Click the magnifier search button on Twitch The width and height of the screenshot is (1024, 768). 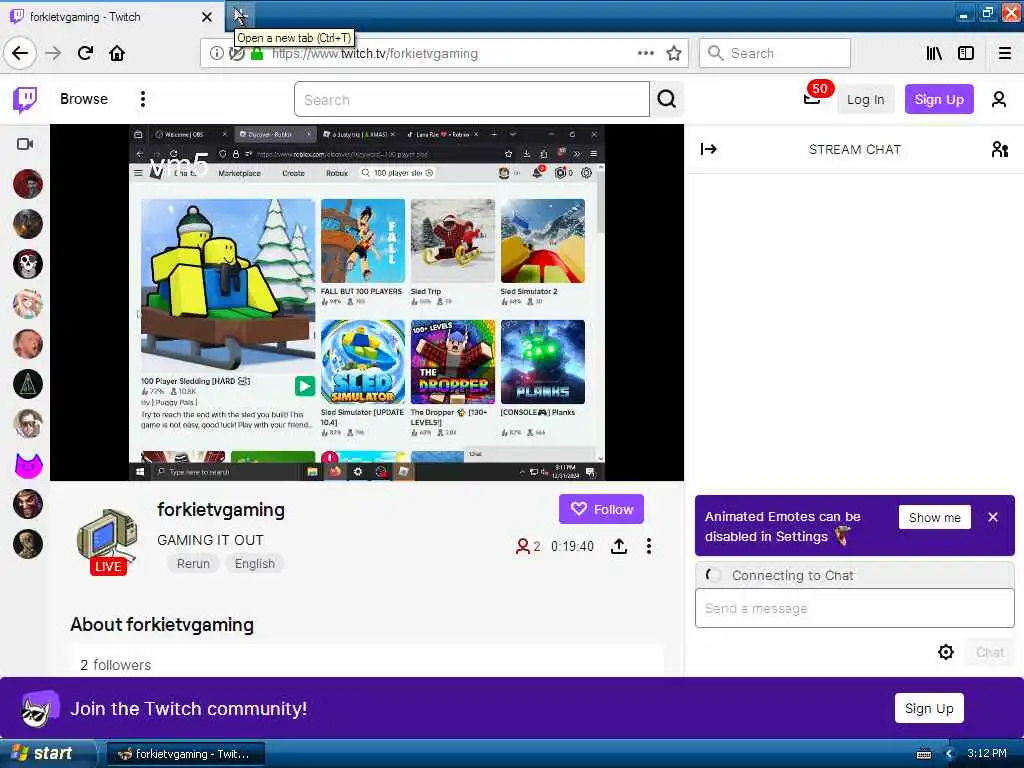tap(667, 99)
